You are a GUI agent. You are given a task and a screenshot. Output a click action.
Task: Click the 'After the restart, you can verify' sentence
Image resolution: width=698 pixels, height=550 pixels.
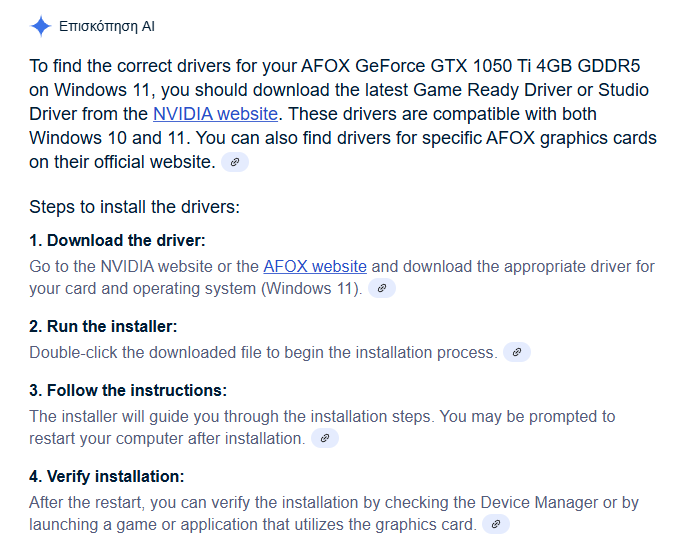pos(334,513)
